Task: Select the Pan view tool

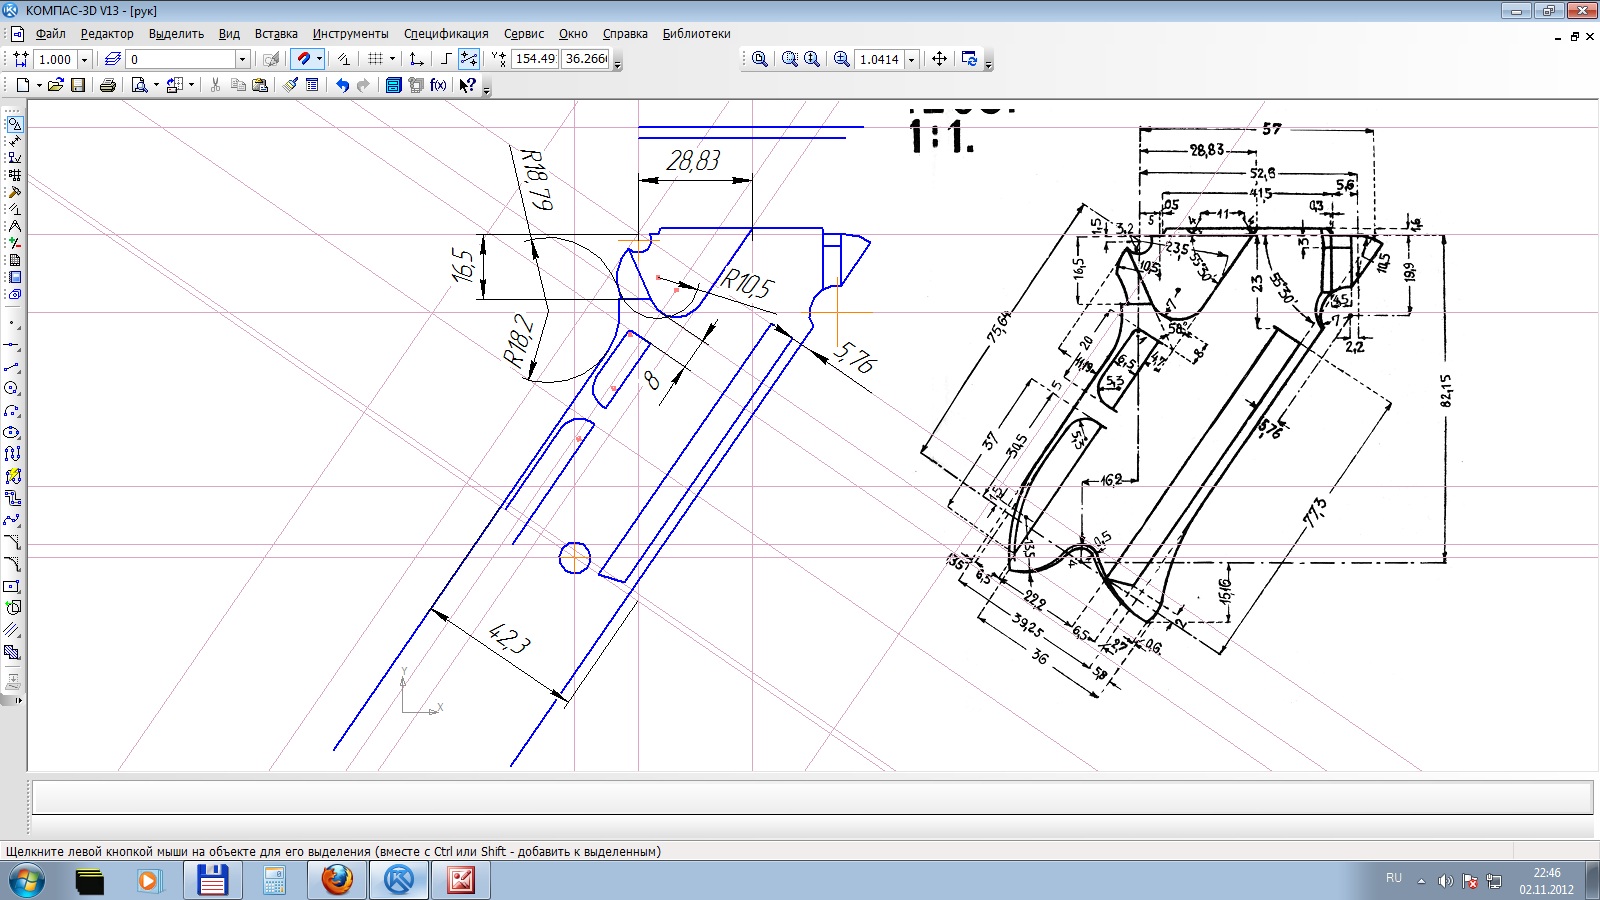Action: tap(939, 59)
